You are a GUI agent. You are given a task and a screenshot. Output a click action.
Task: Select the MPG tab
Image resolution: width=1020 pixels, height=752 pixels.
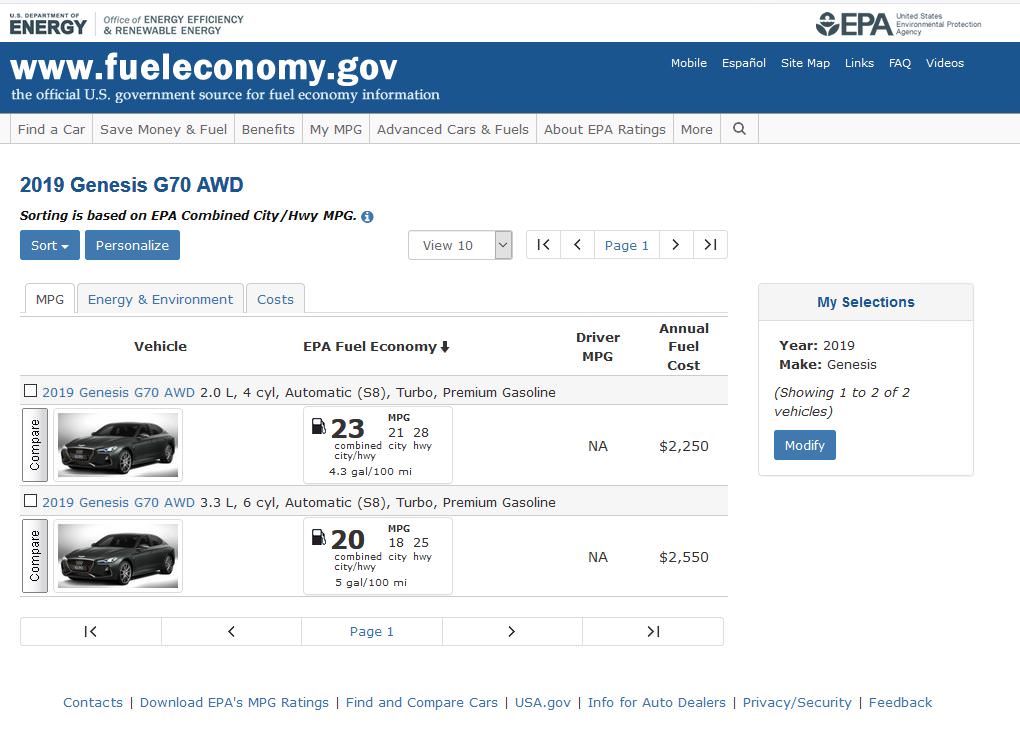(x=50, y=299)
